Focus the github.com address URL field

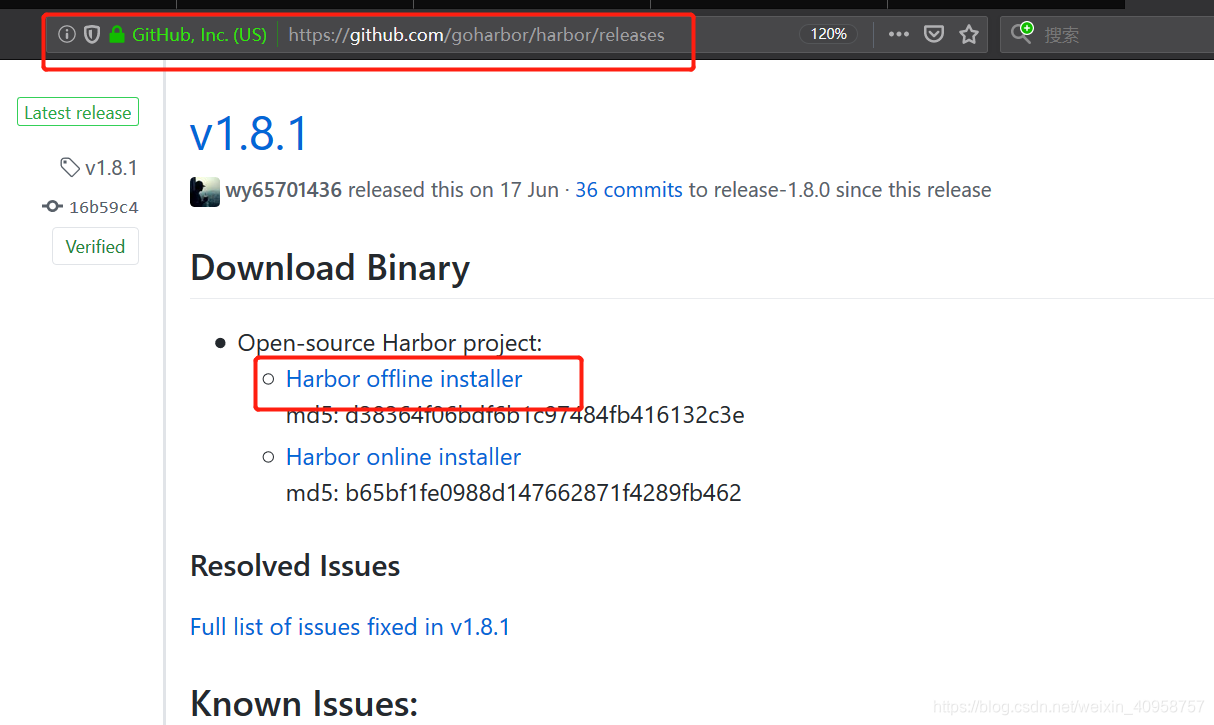476,35
